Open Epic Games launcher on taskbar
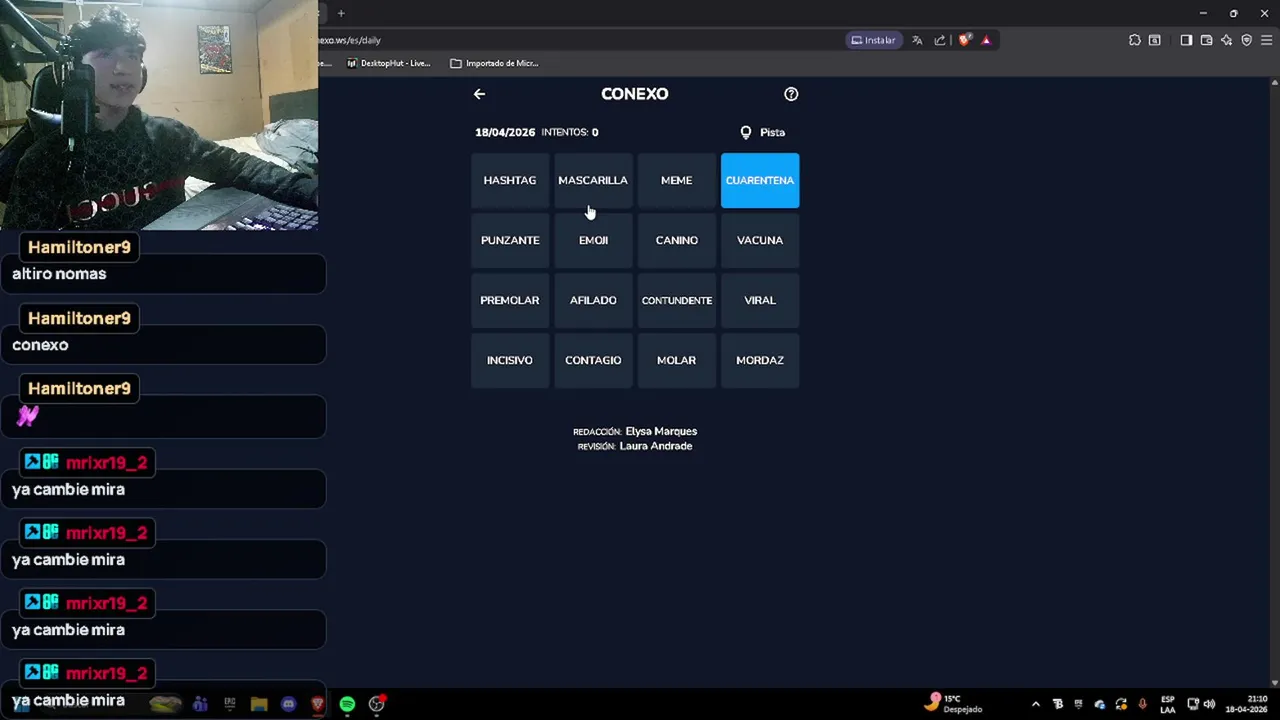This screenshot has width=1280, height=720. pos(230,704)
